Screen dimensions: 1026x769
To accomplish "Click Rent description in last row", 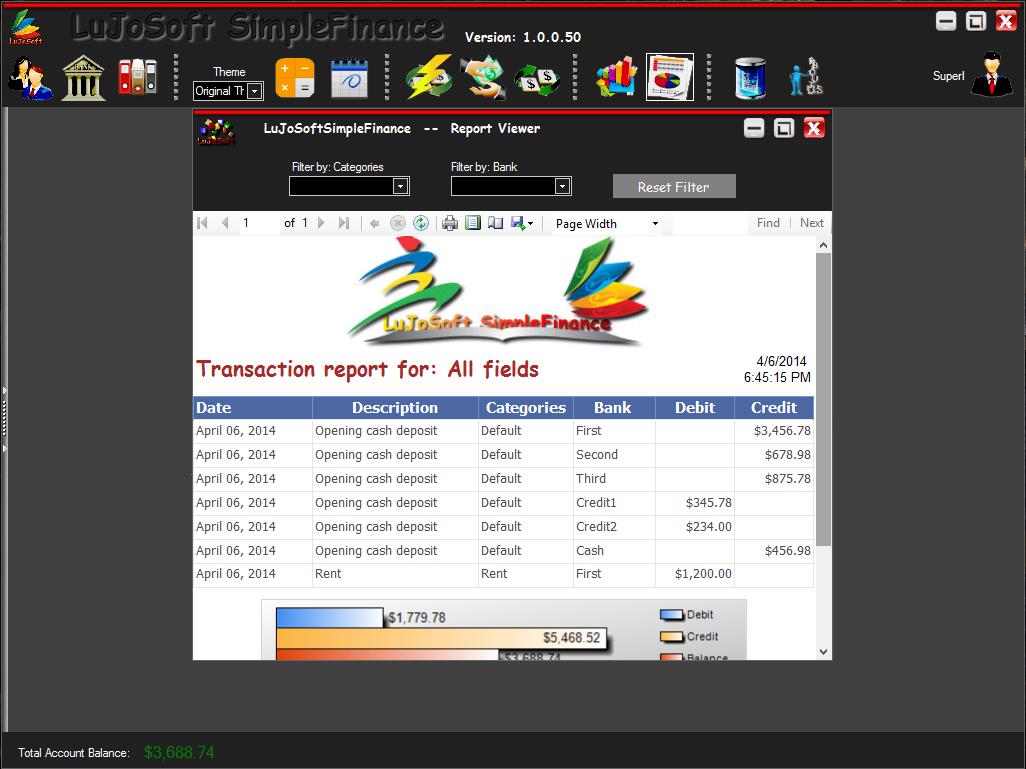I will [x=395, y=574].
